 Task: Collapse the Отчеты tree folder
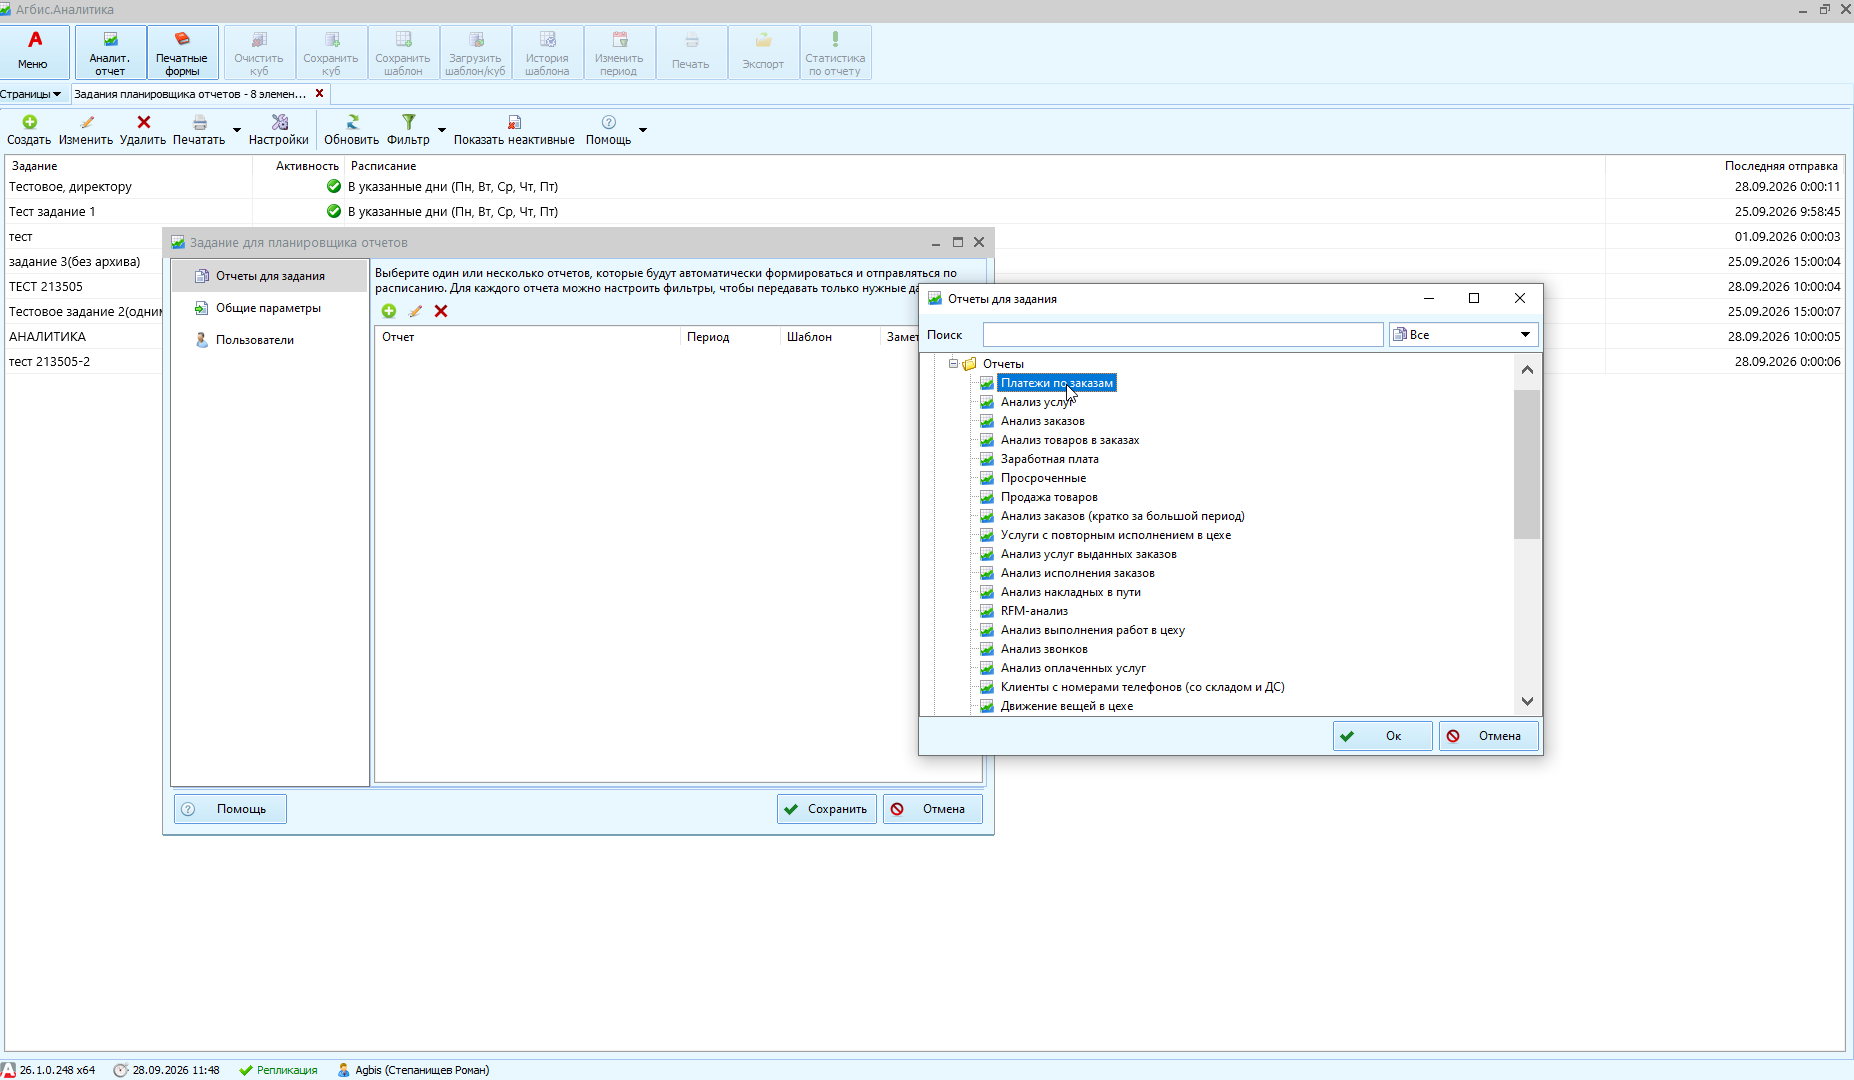[953, 364]
